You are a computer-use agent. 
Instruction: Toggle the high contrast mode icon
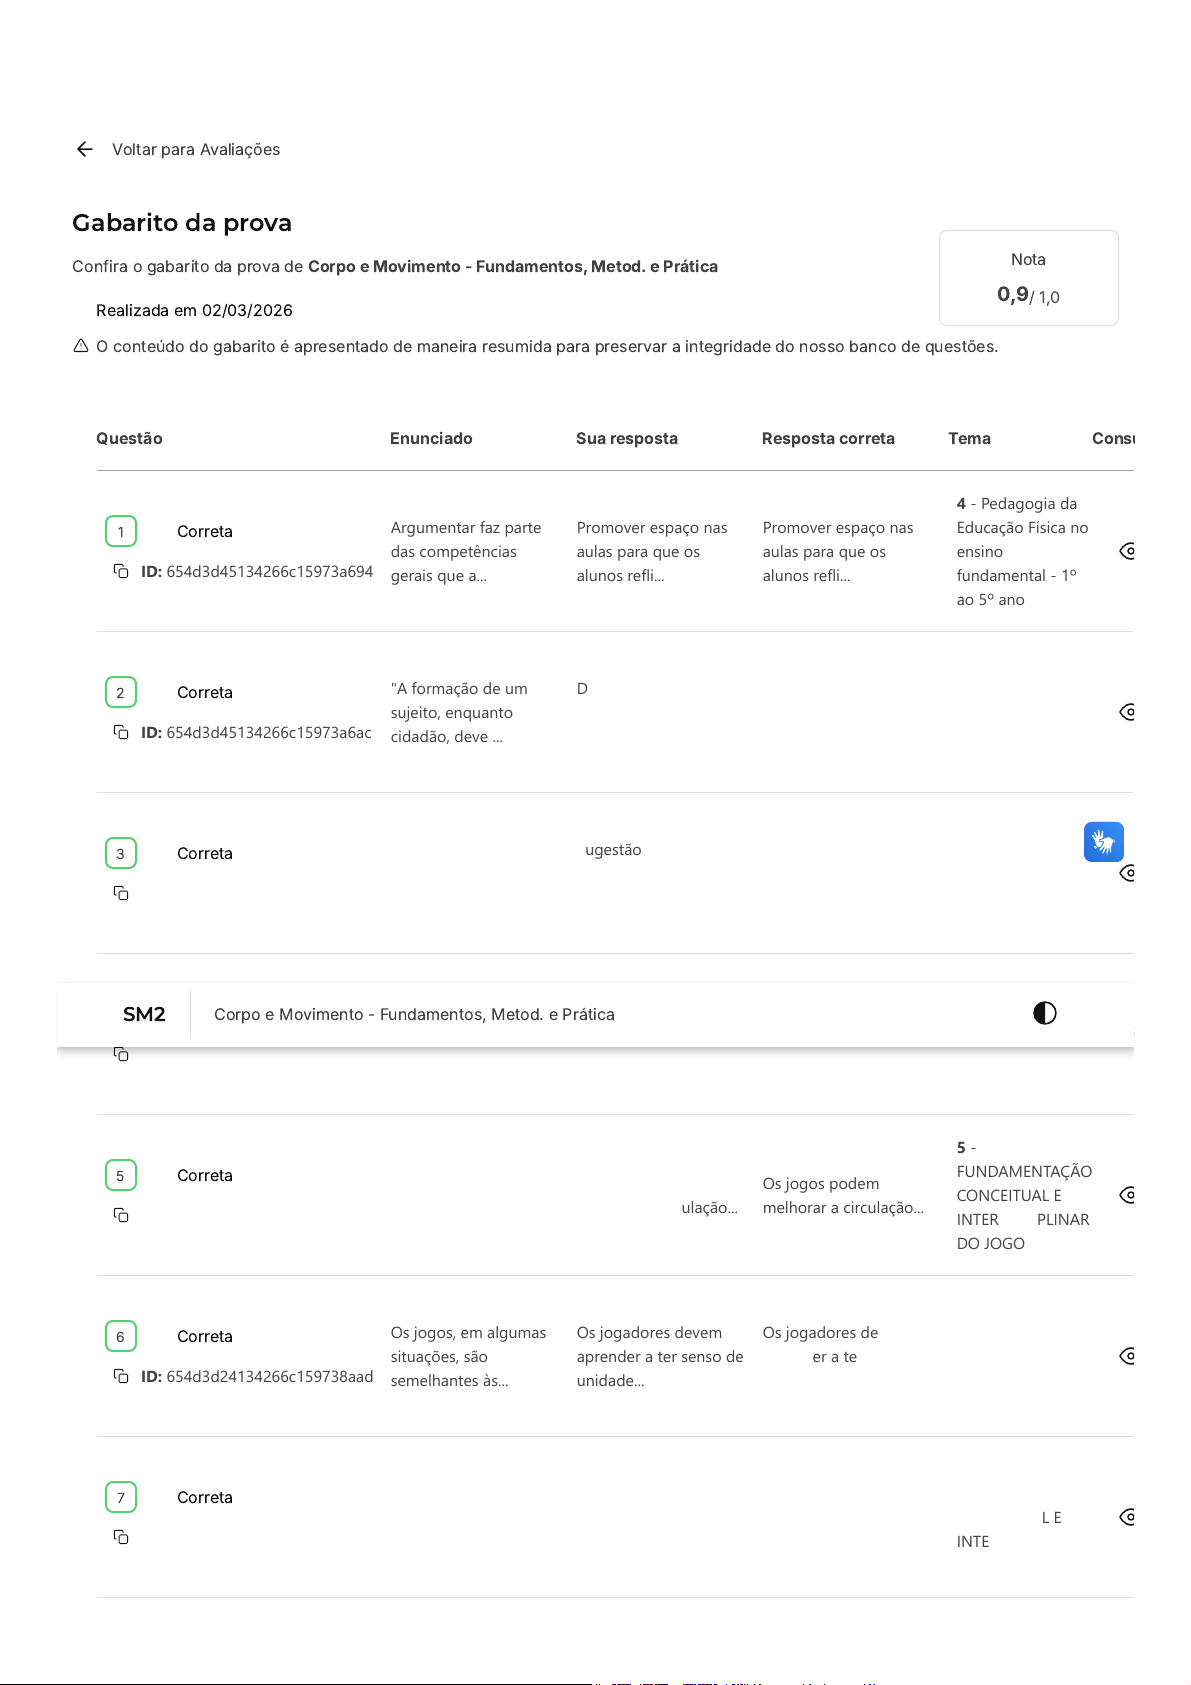click(1044, 1013)
